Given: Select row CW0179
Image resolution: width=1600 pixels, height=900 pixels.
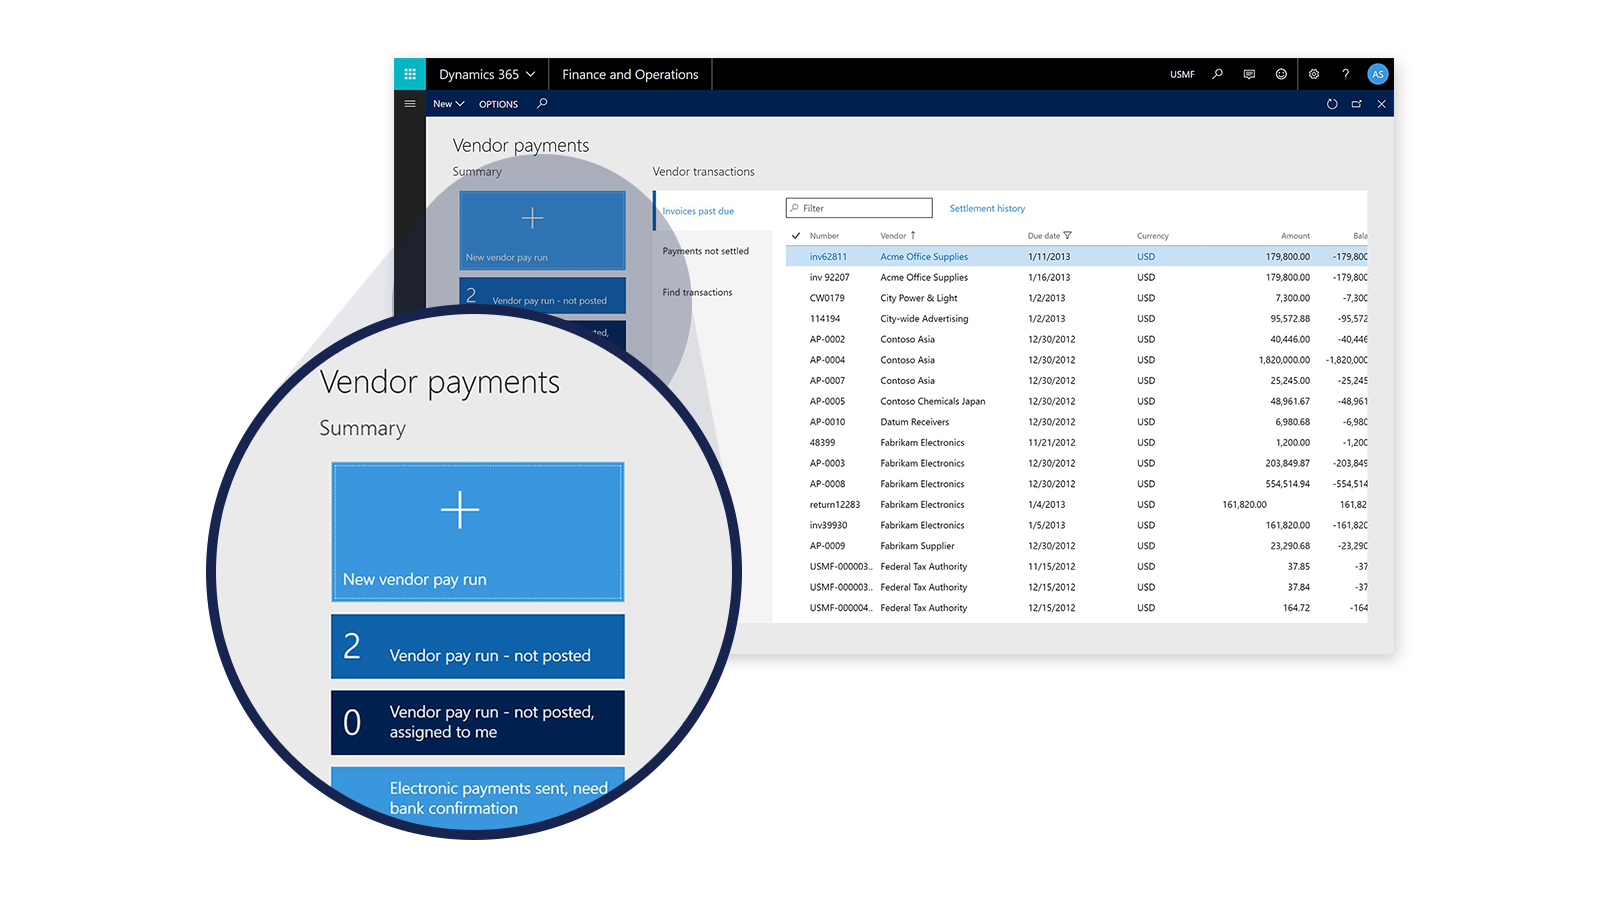Looking at the screenshot, I should point(1076,298).
